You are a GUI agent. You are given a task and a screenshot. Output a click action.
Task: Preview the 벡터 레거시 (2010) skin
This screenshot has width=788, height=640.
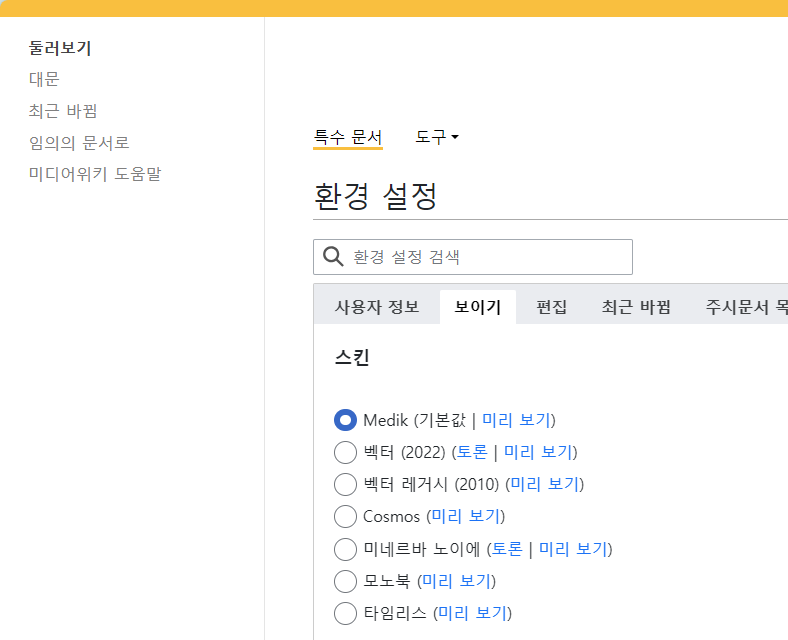tap(545, 484)
